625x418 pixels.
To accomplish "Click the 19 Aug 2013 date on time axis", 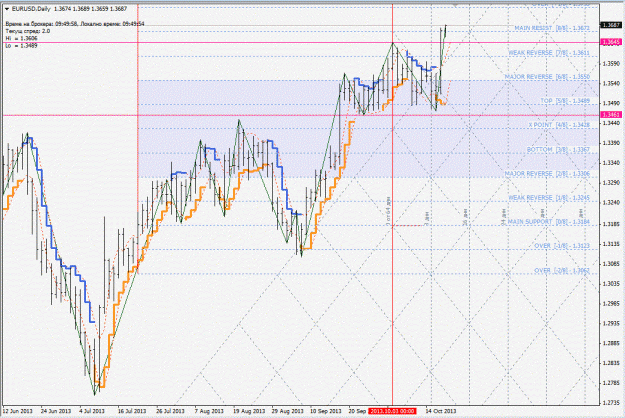I will click(249, 411).
